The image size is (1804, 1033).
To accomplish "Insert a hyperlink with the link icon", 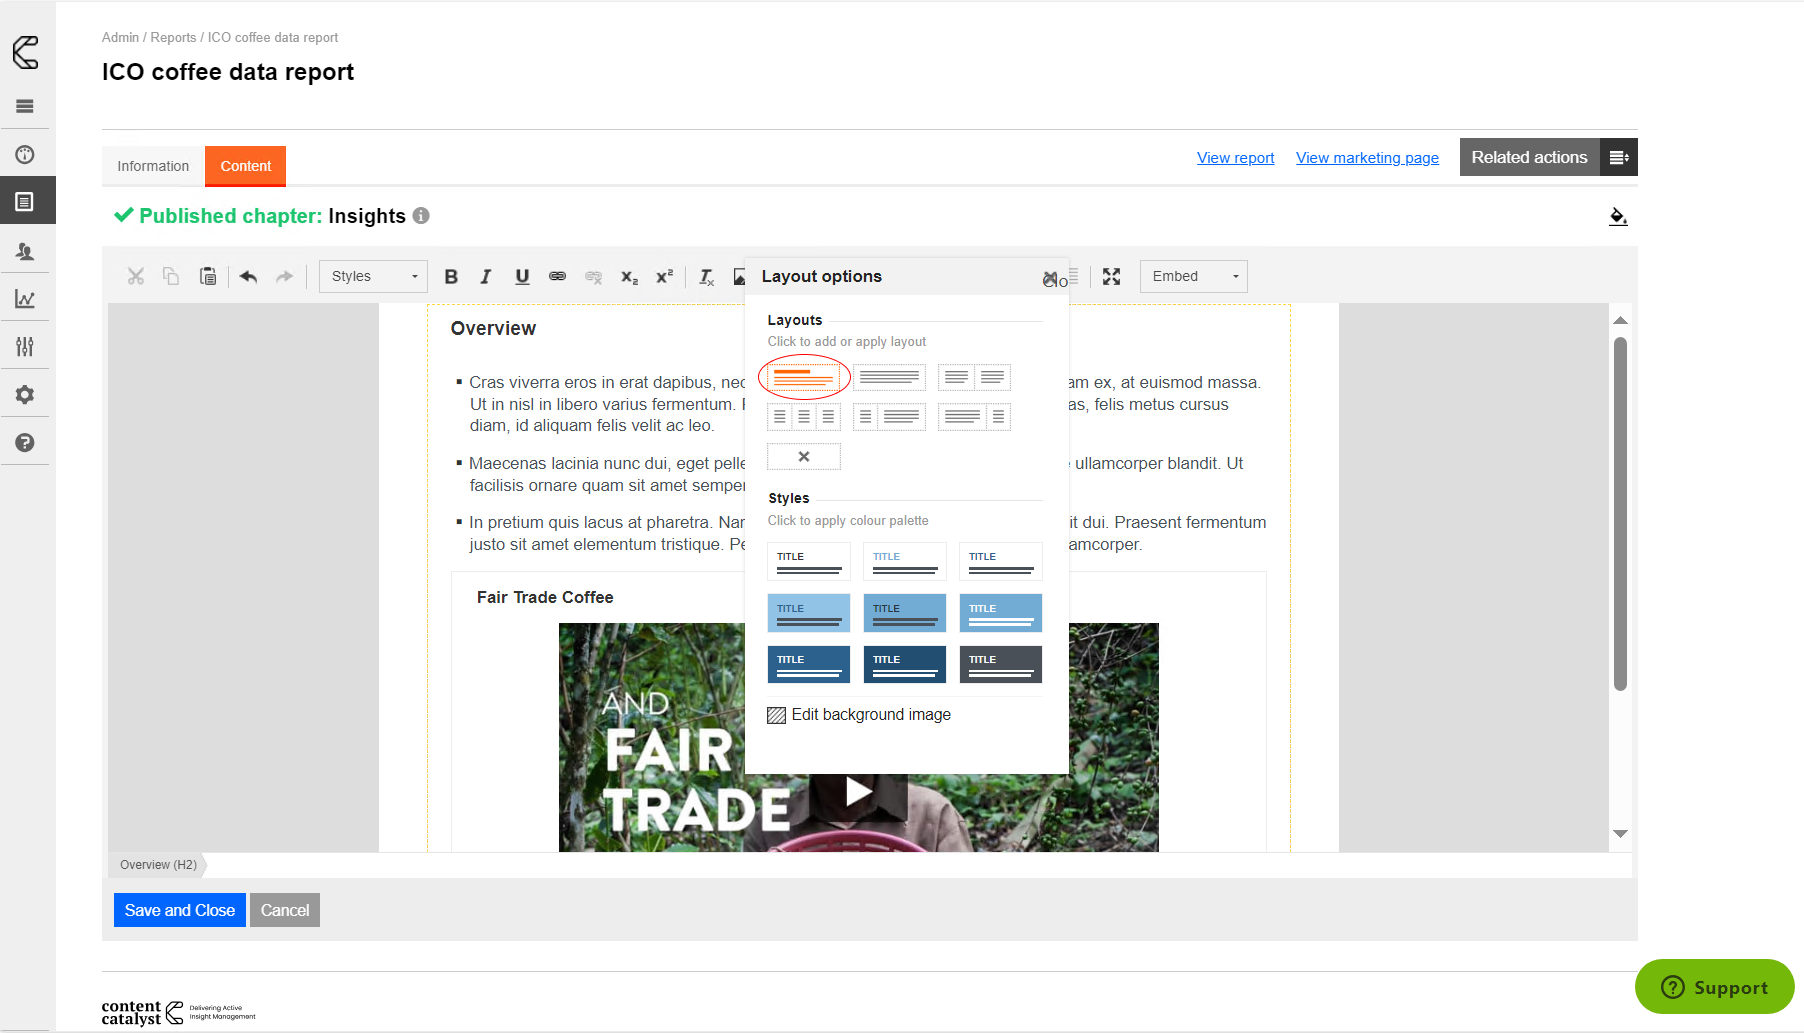I will click(x=557, y=277).
